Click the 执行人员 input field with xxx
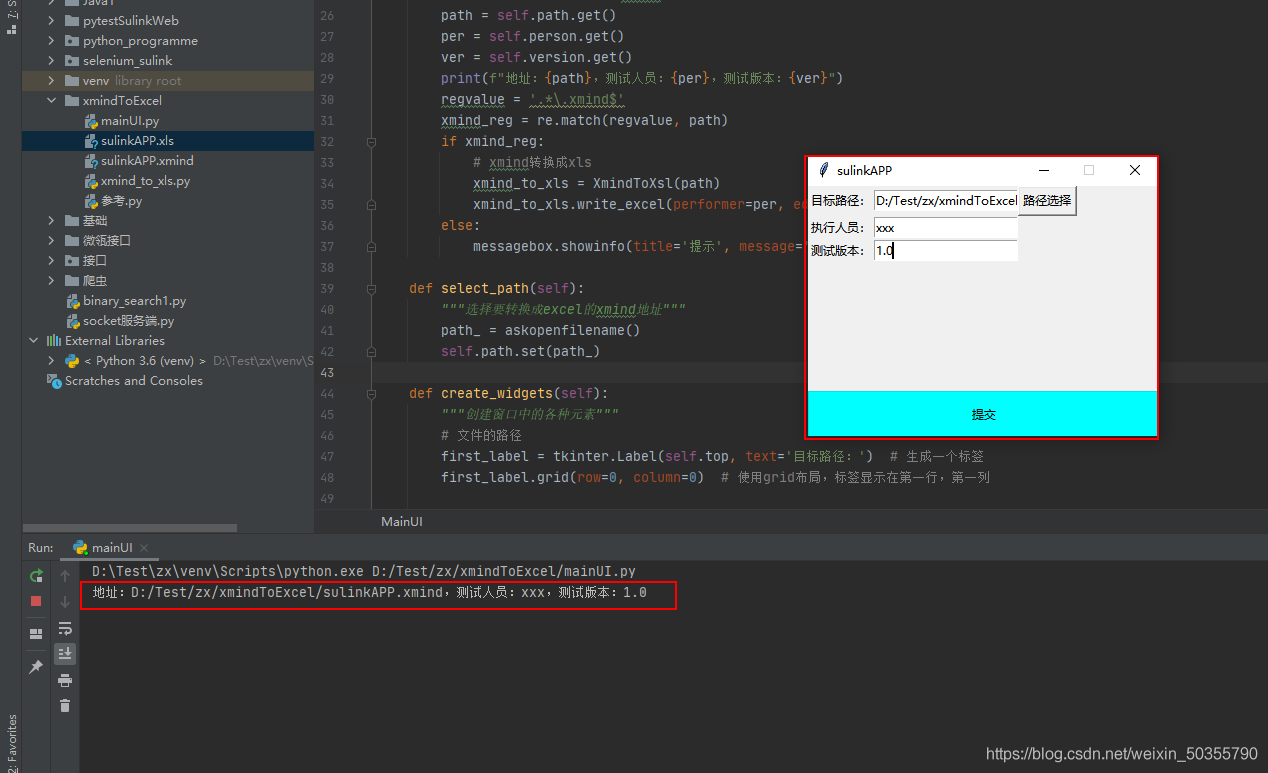 [945, 228]
